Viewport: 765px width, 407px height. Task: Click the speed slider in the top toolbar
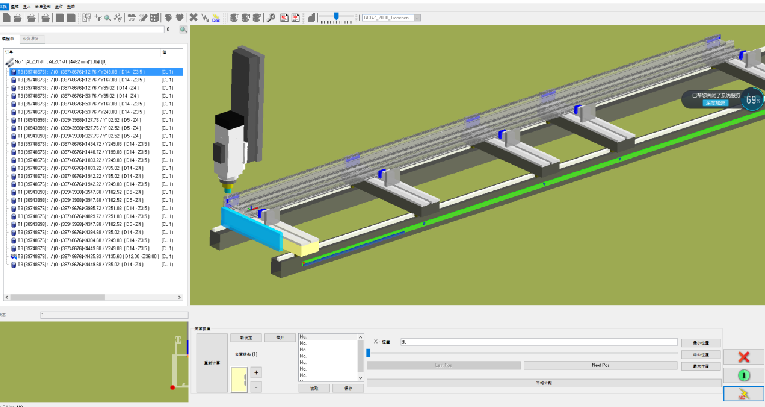pos(338,17)
